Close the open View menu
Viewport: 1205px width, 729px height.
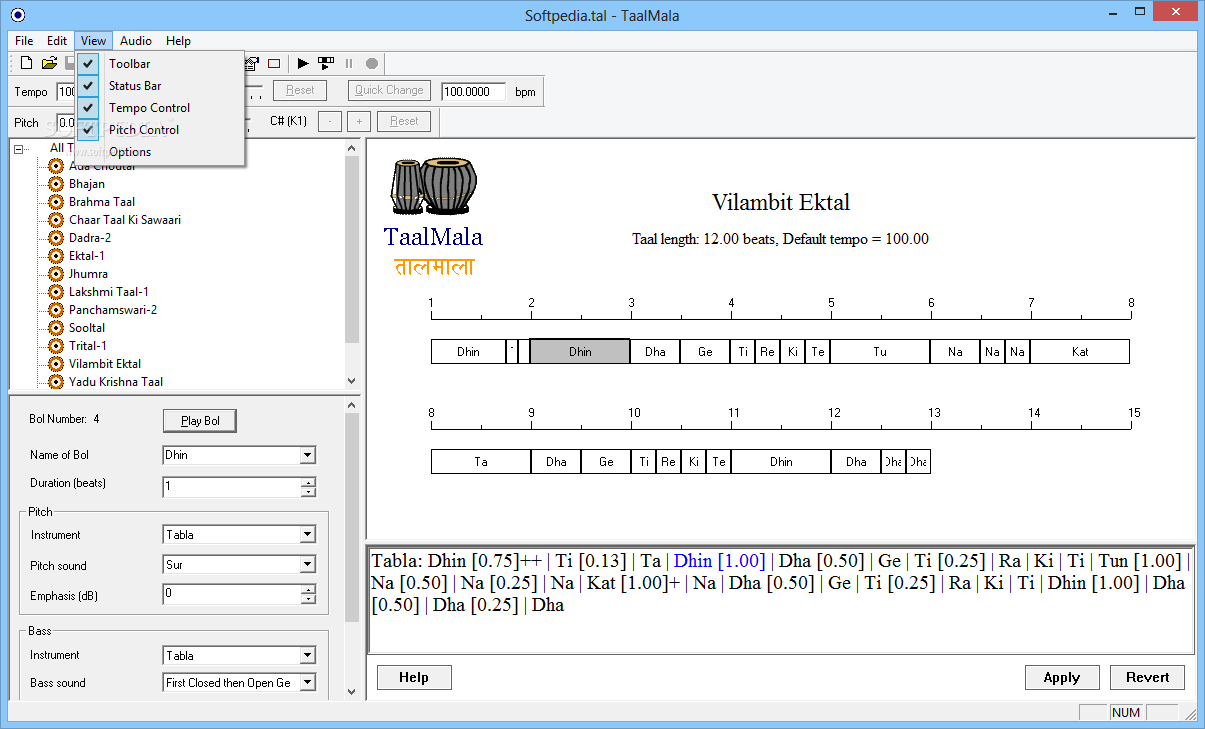click(93, 41)
